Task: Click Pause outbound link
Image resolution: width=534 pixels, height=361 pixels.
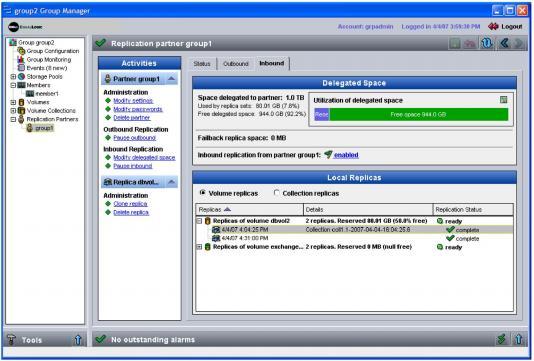Action: (135, 138)
